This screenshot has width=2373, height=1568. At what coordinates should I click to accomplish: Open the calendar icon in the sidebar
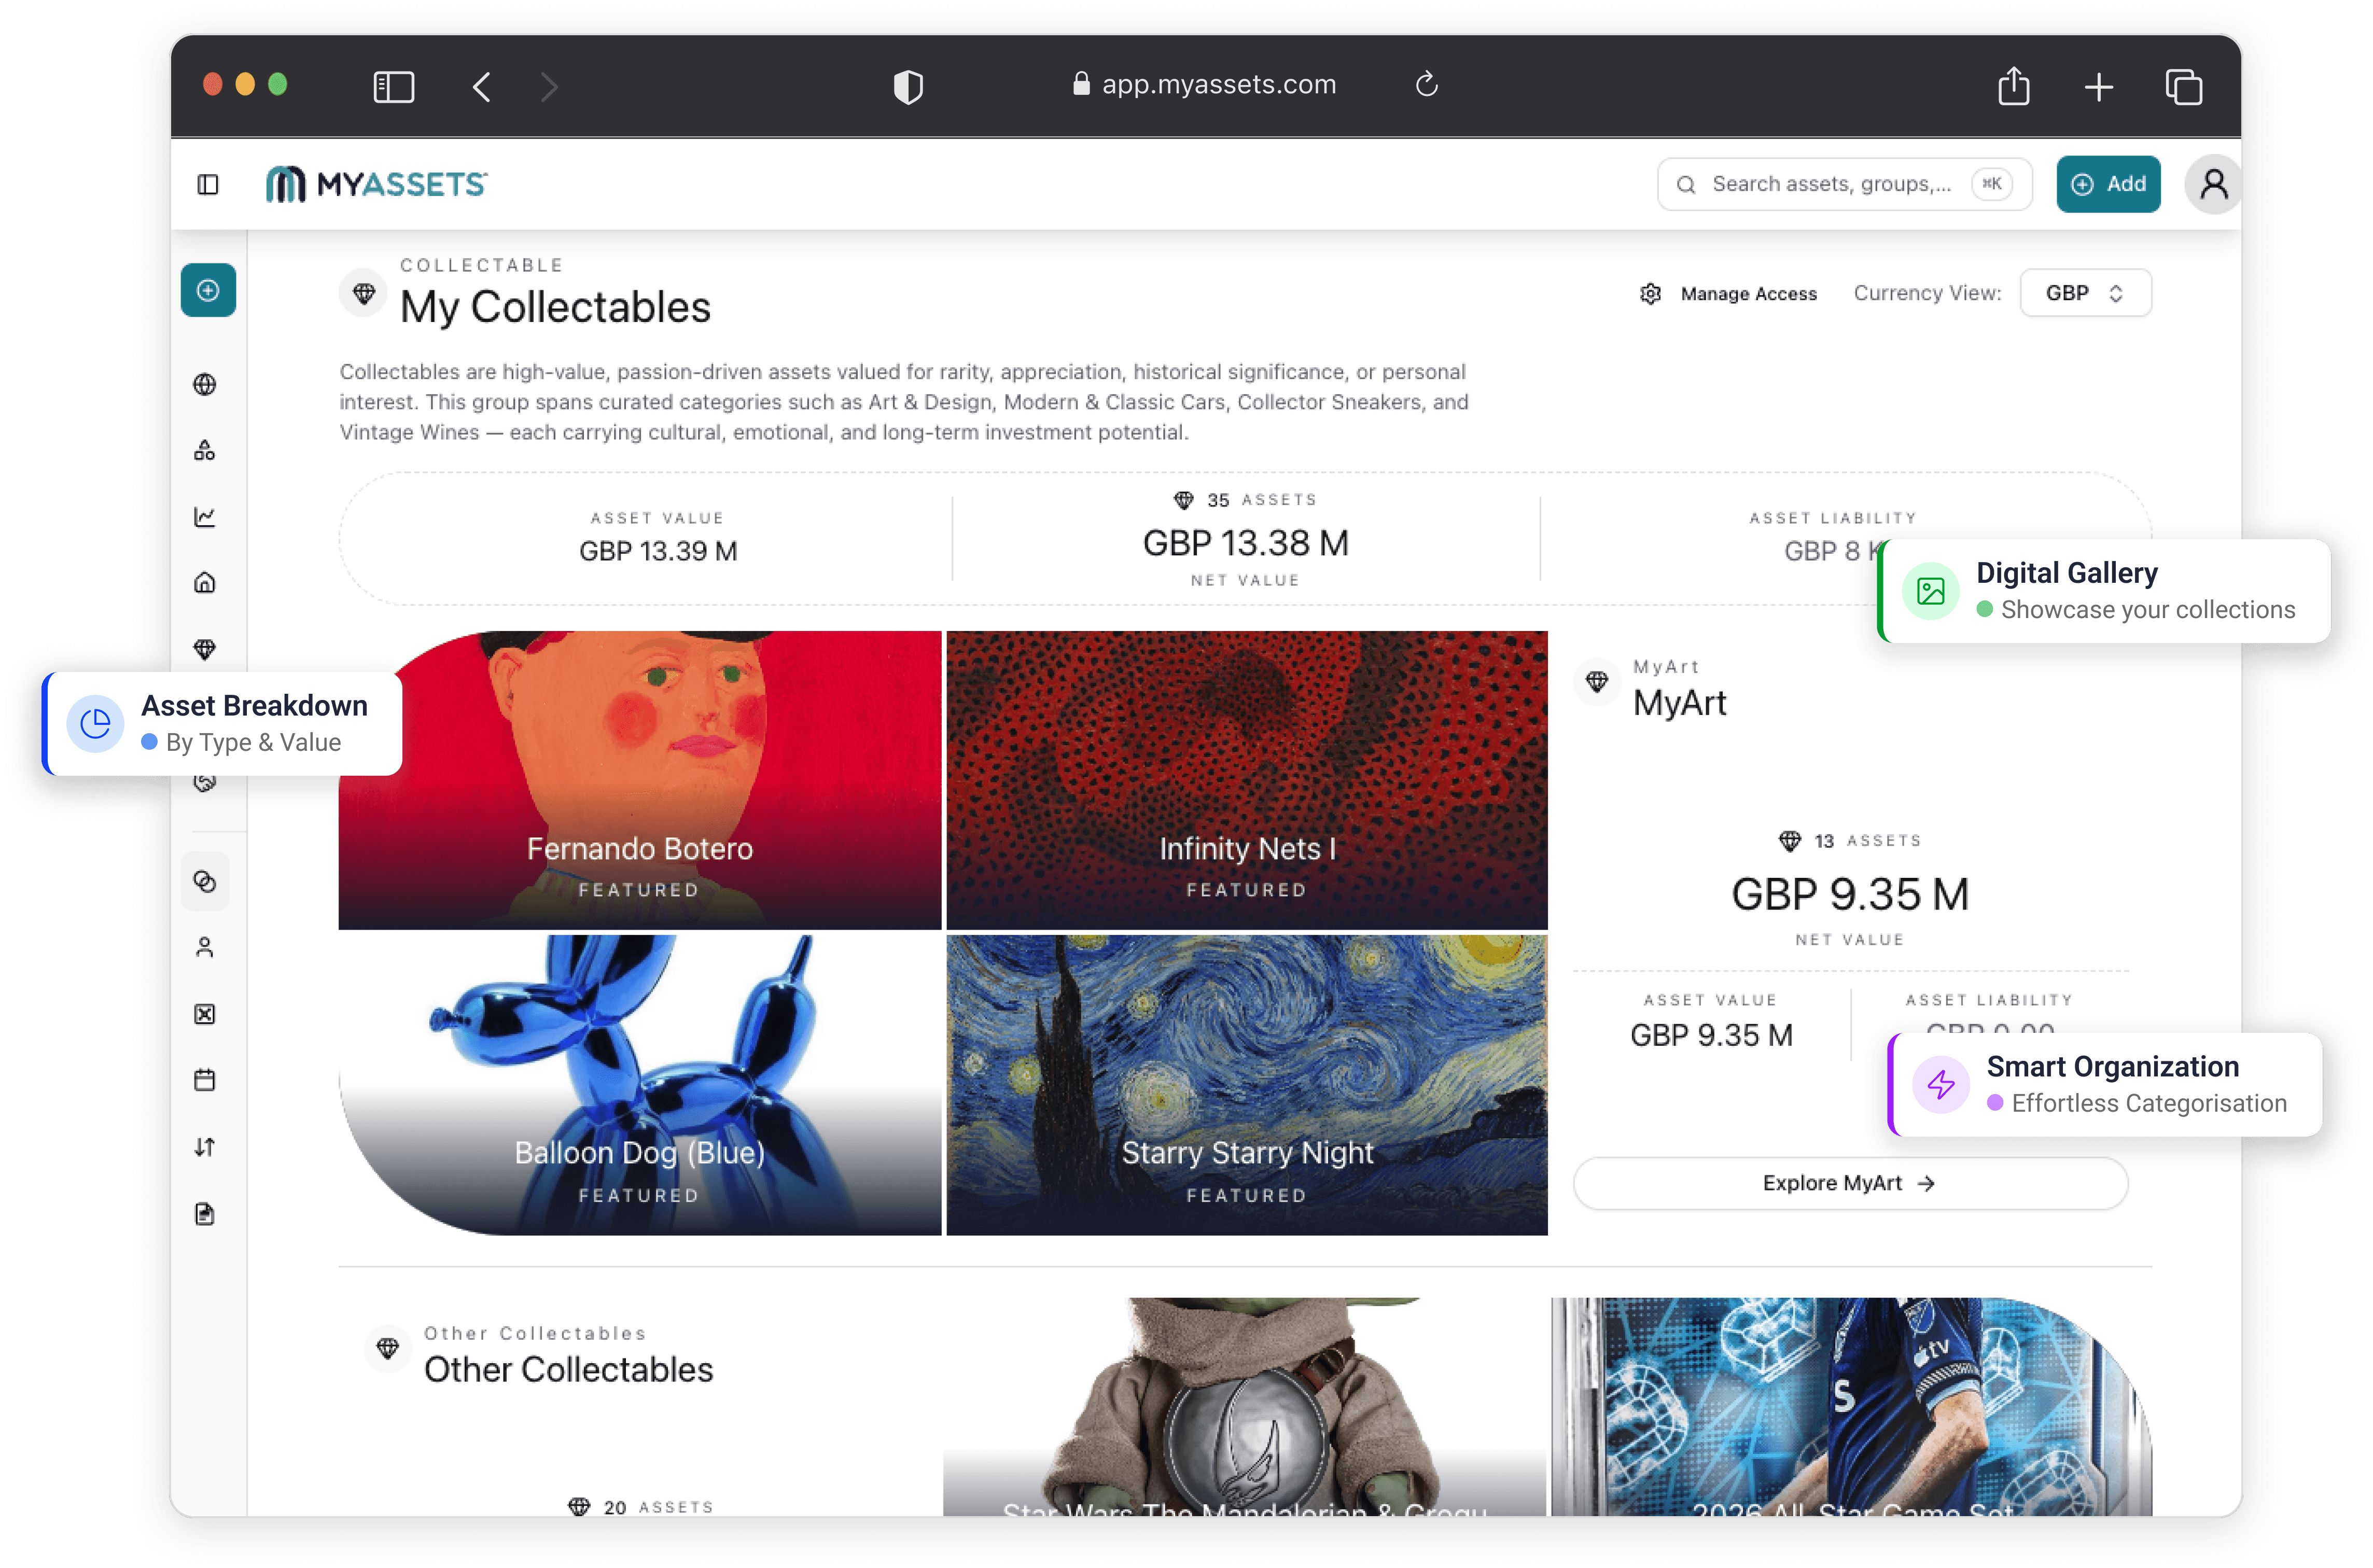(x=205, y=1080)
